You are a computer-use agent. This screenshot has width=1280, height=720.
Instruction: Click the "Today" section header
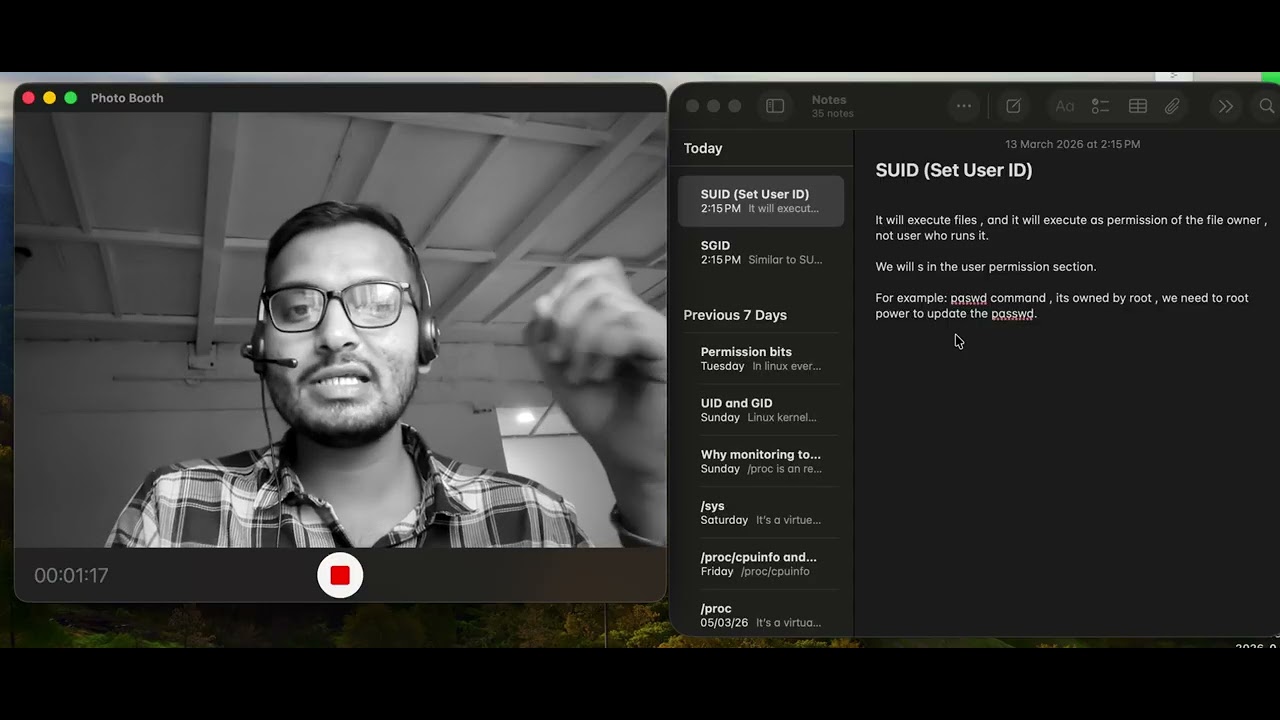(703, 148)
